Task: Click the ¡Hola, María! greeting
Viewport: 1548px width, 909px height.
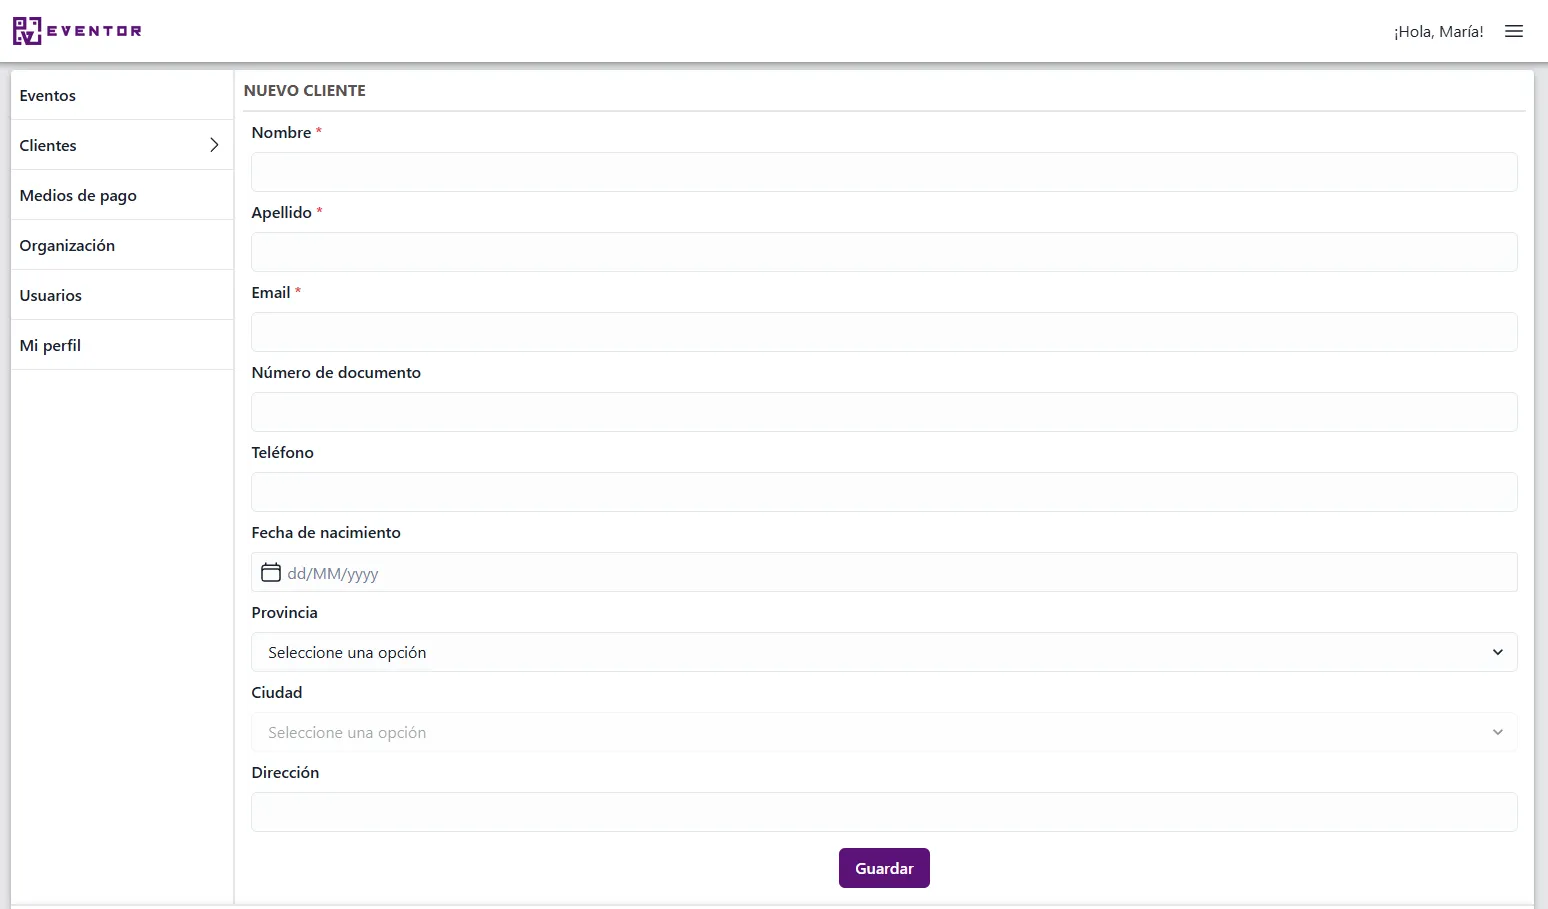Action: coord(1438,32)
